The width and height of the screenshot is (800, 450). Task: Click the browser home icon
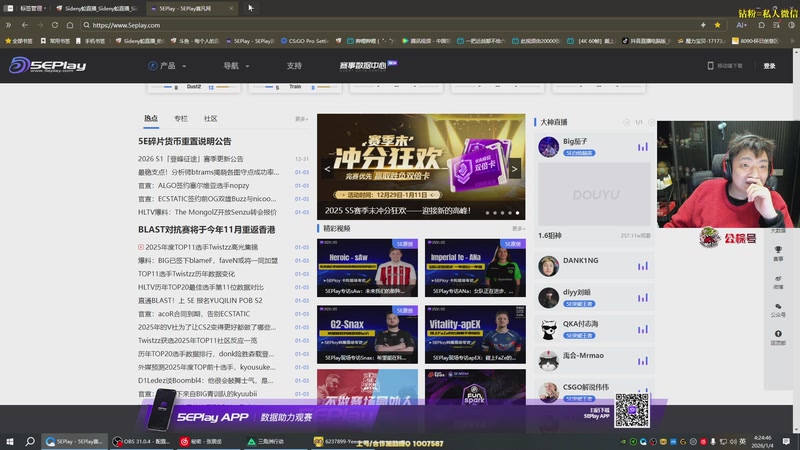tap(70, 24)
